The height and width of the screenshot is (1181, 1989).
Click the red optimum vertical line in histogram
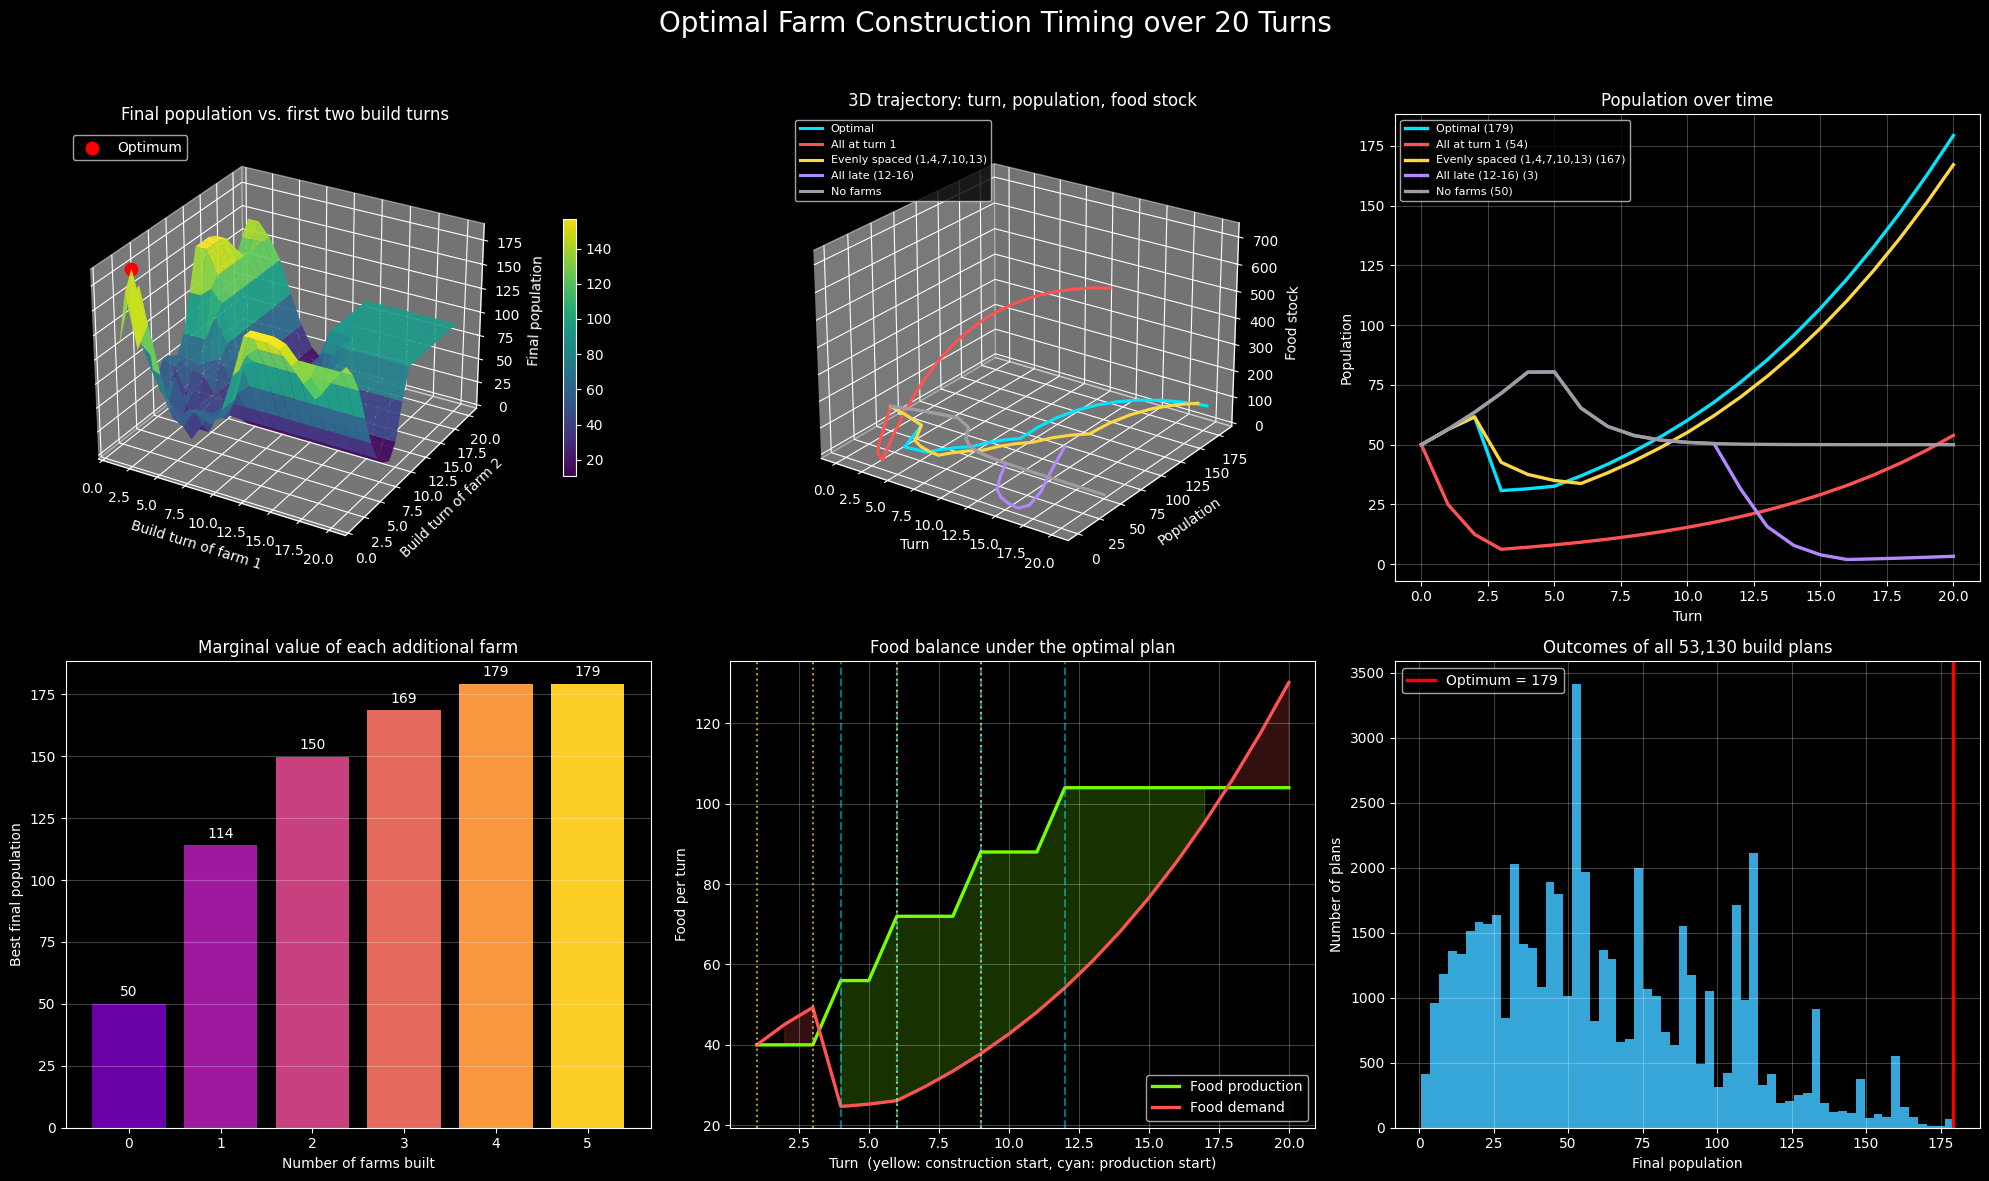1953,895
